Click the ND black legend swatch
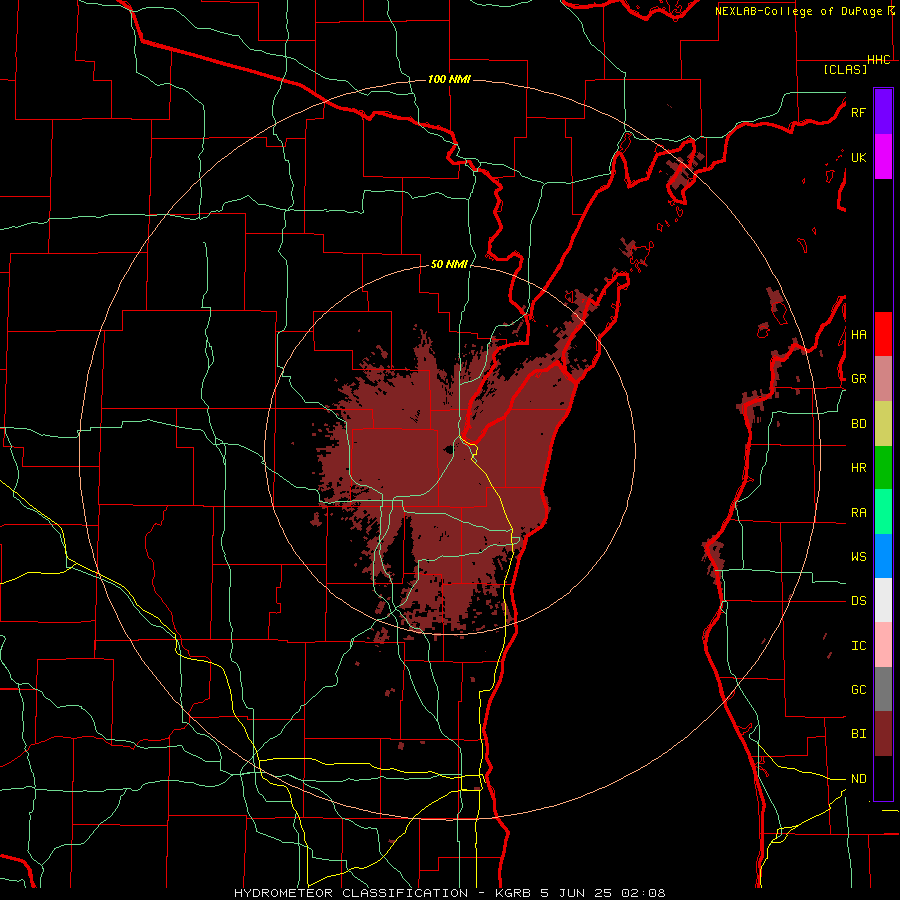This screenshot has height=900, width=900. pos(883,778)
